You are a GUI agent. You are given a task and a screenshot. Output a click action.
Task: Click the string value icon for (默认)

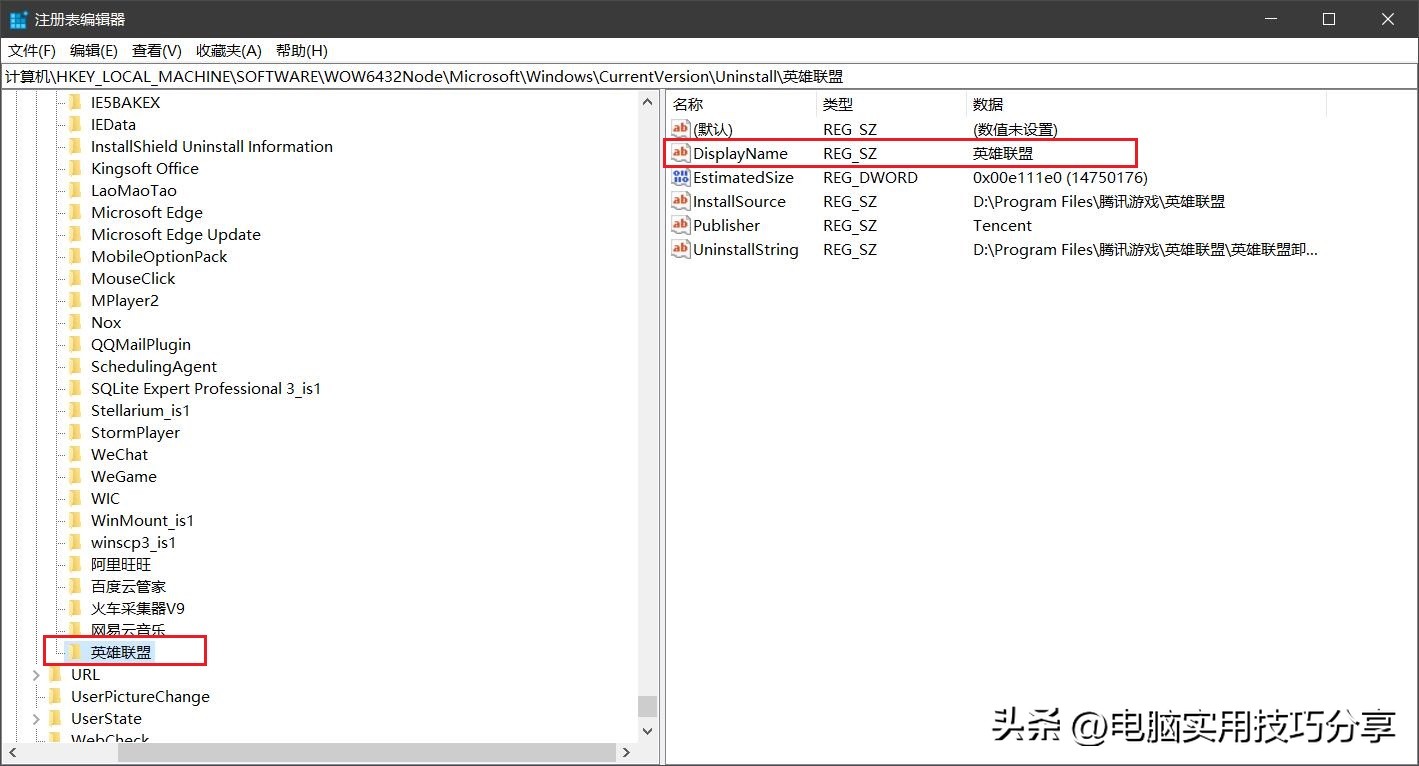point(681,129)
